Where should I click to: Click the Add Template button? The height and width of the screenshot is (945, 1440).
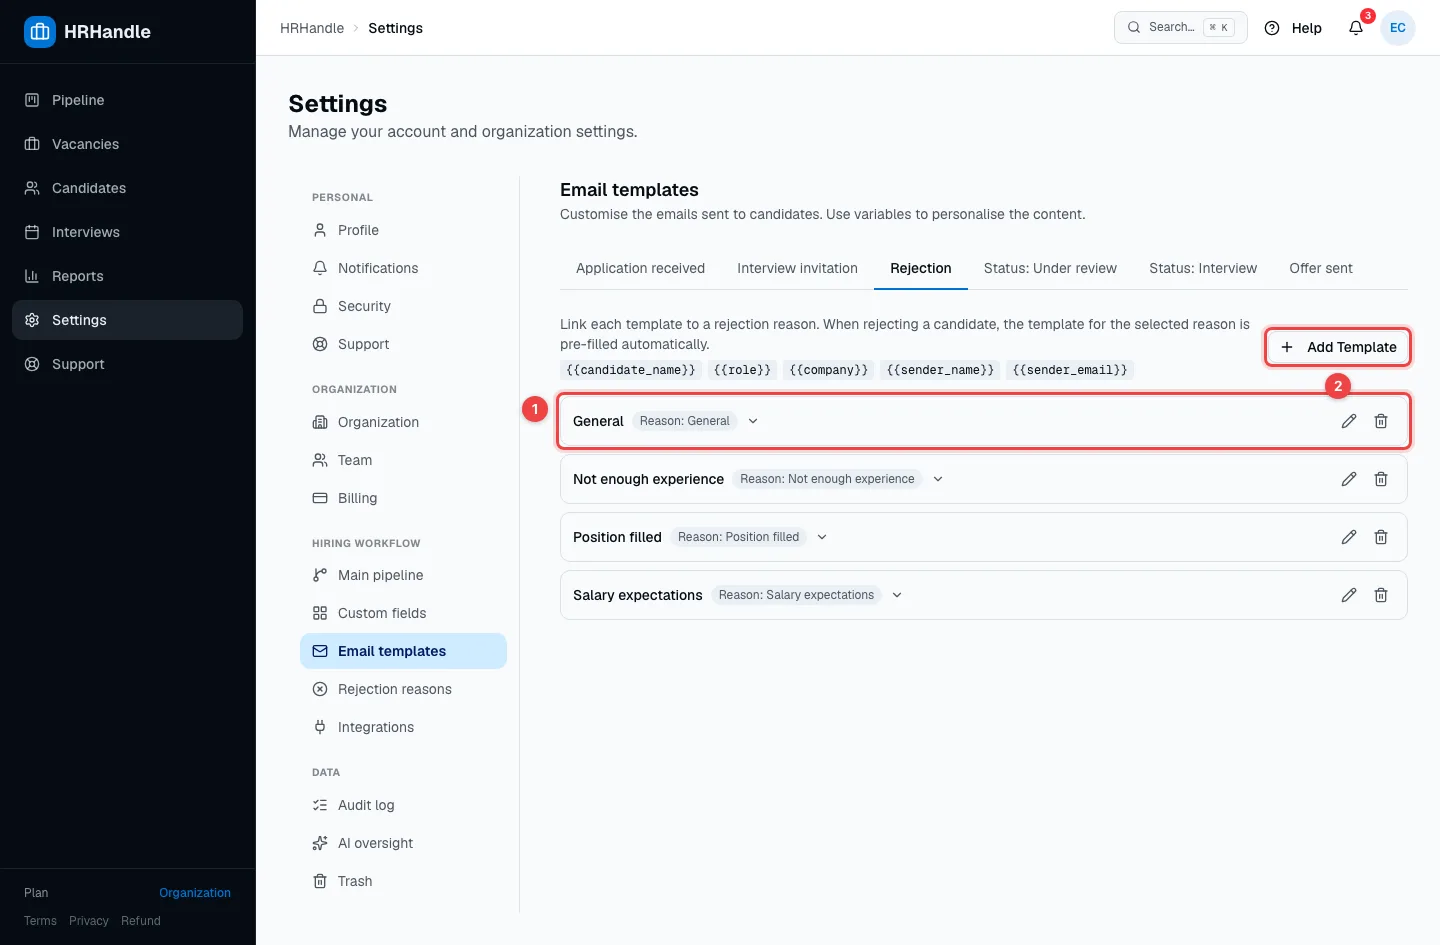(x=1338, y=347)
